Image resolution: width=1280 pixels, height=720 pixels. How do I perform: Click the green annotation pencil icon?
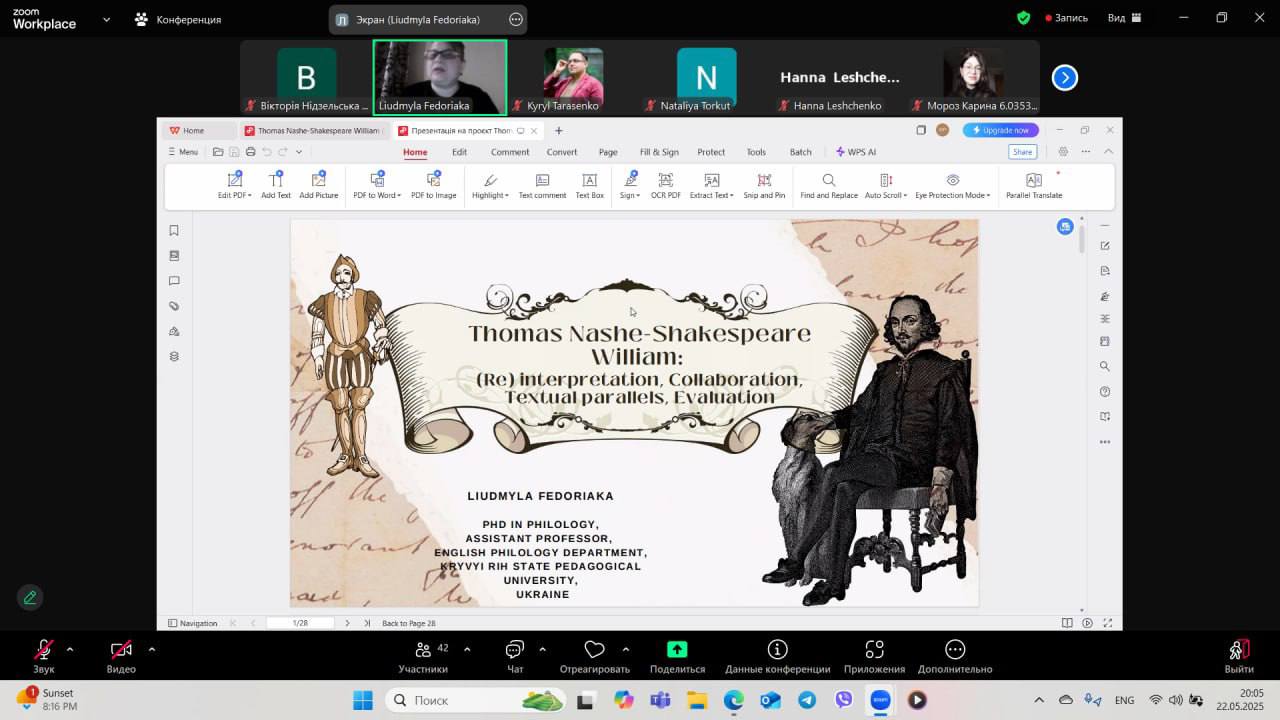(x=30, y=597)
